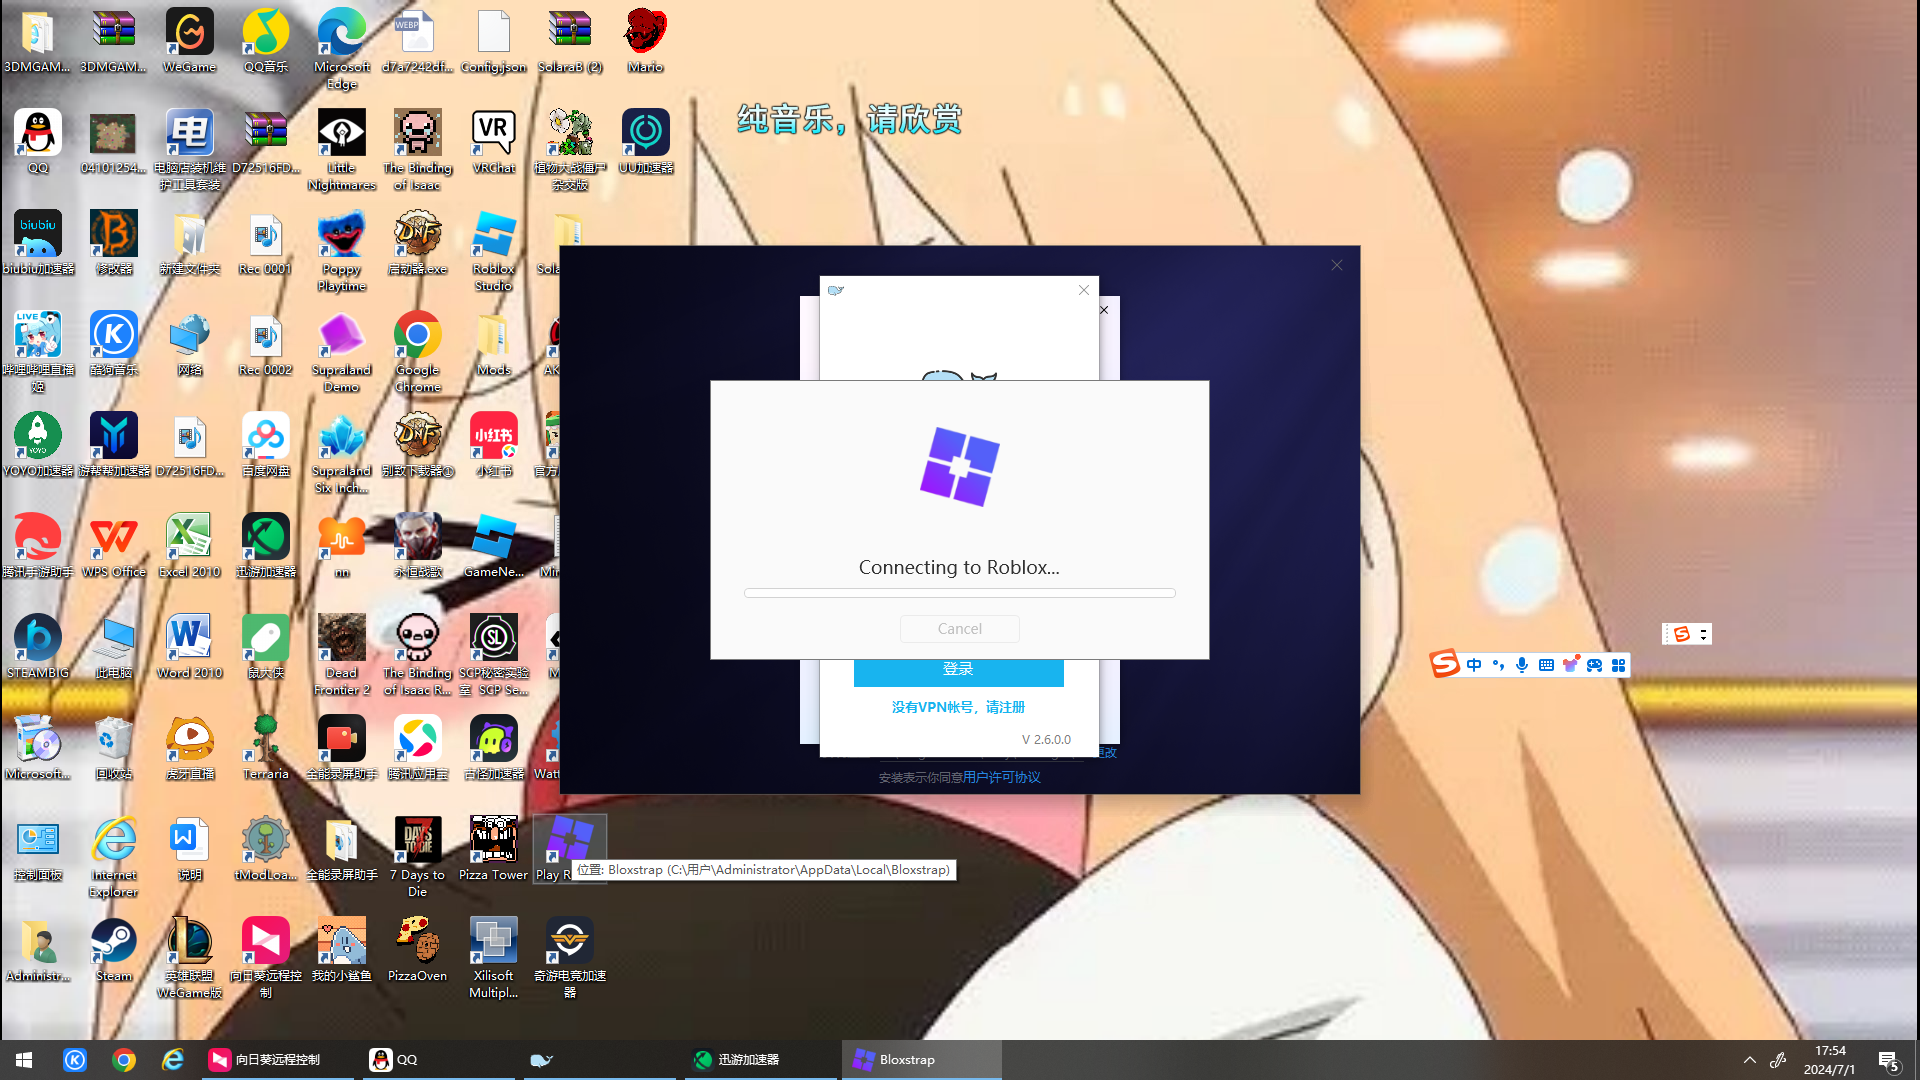Open 酷狗 K icon on taskbar
The height and width of the screenshot is (1080, 1920).
tap(75, 1060)
